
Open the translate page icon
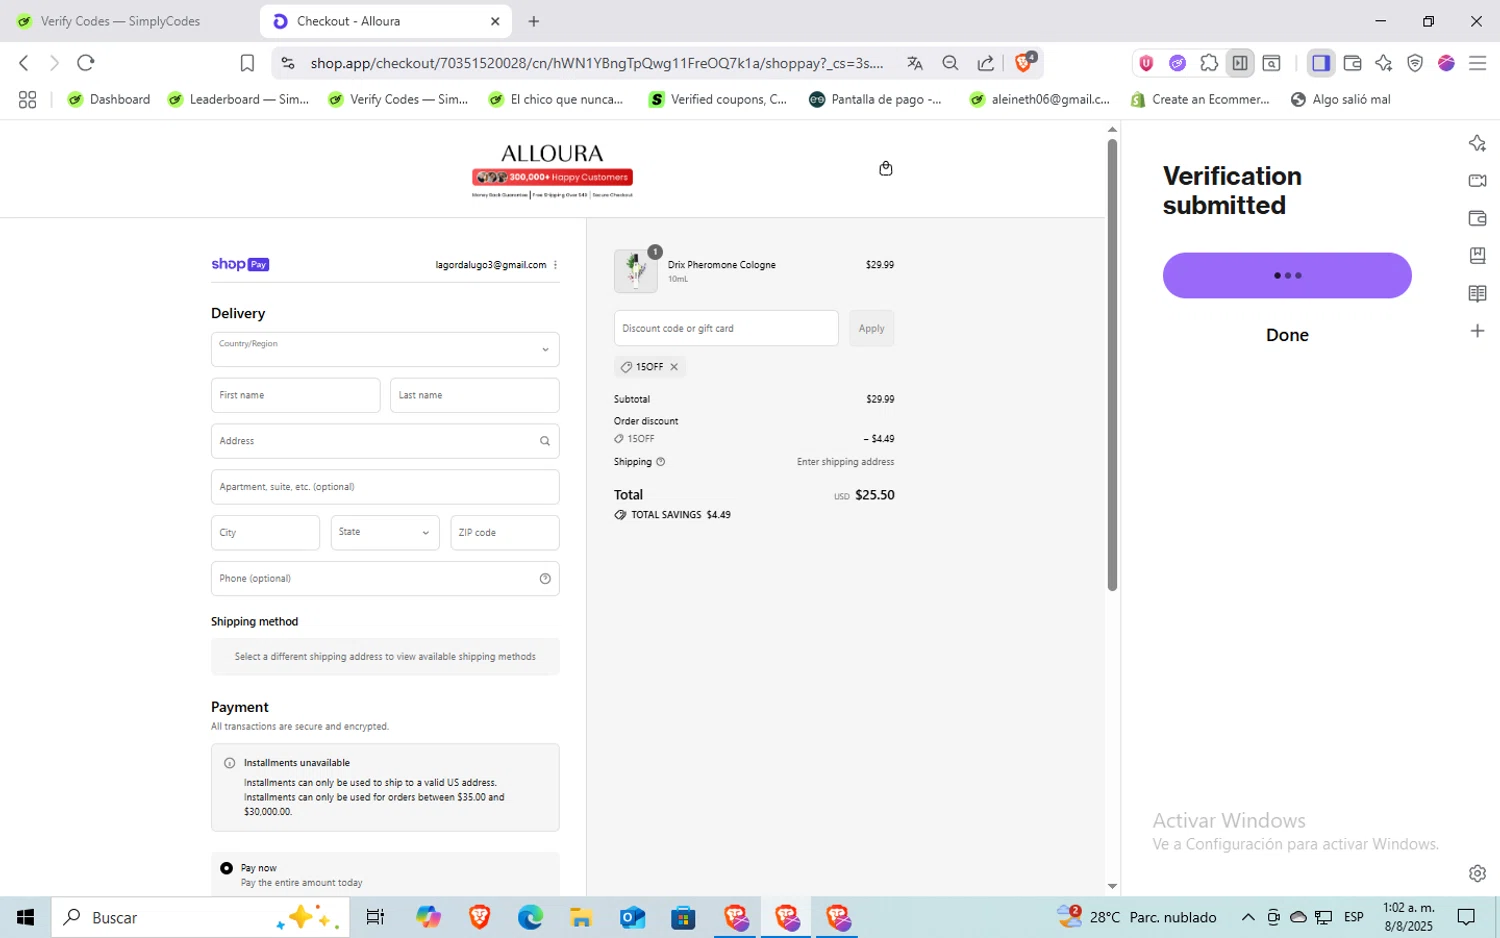(915, 63)
